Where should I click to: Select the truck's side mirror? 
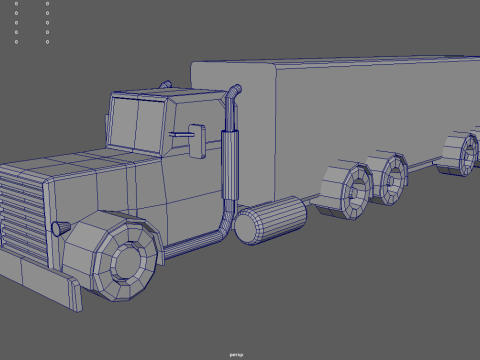pos(197,141)
